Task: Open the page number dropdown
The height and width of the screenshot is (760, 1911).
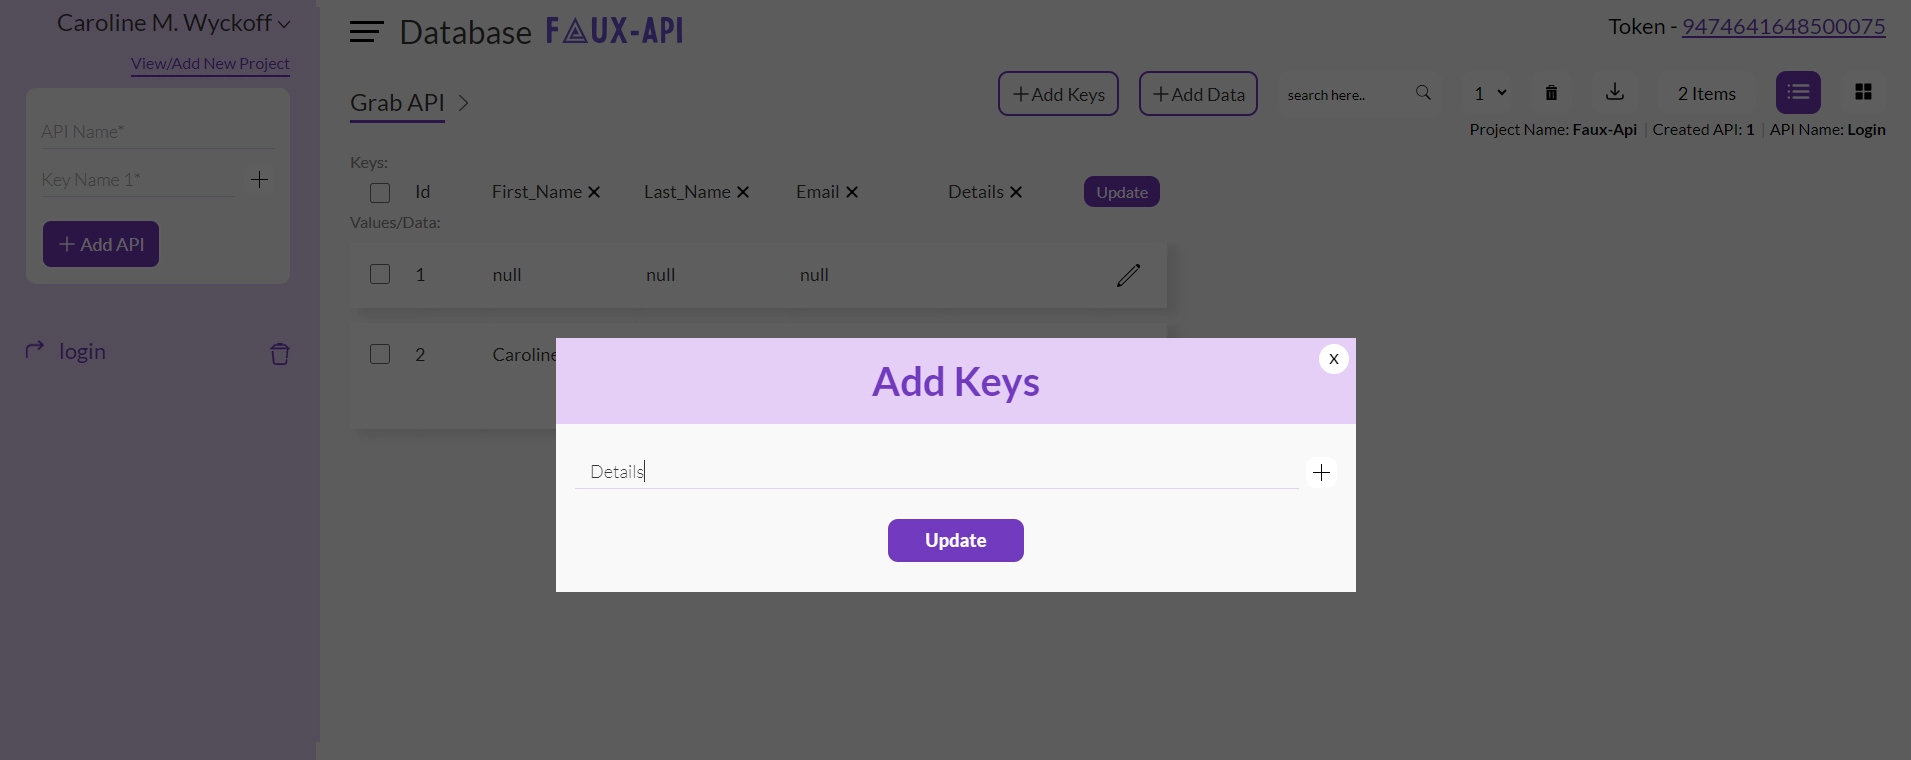Action: pyautogui.click(x=1489, y=93)
